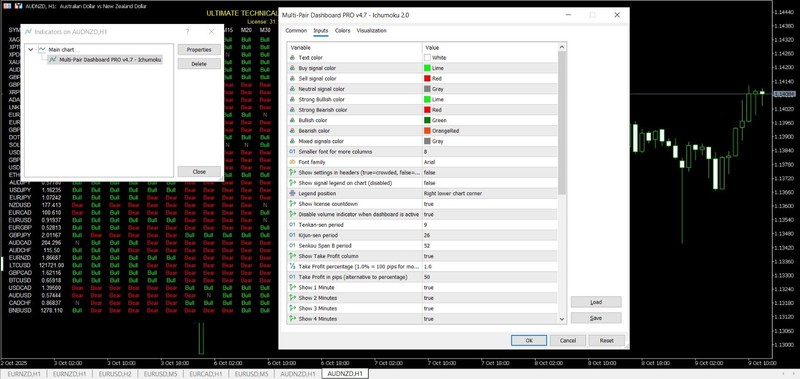Click boolean icon beside Show 4 Minutes
800x379 pixels.
pos(292,319)
